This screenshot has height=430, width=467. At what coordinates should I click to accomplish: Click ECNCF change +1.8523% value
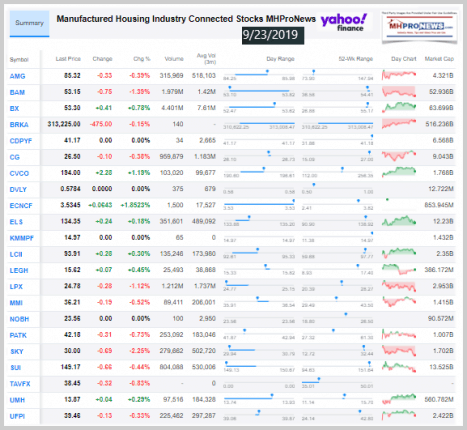pyautogui.click(x=135, y=205)
